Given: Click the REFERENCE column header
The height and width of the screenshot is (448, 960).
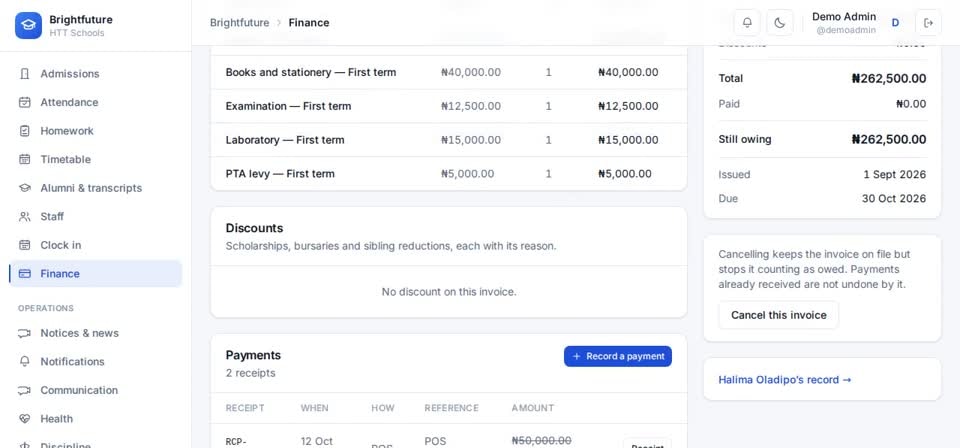Looking at the screenshot, I should click(x=451, y=408).
